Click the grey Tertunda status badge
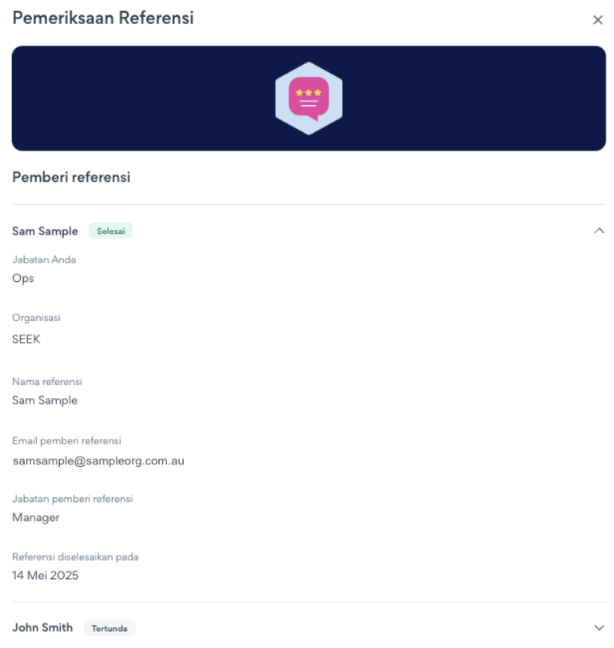Viewport: 614px width, 648px height. point(109,628)
